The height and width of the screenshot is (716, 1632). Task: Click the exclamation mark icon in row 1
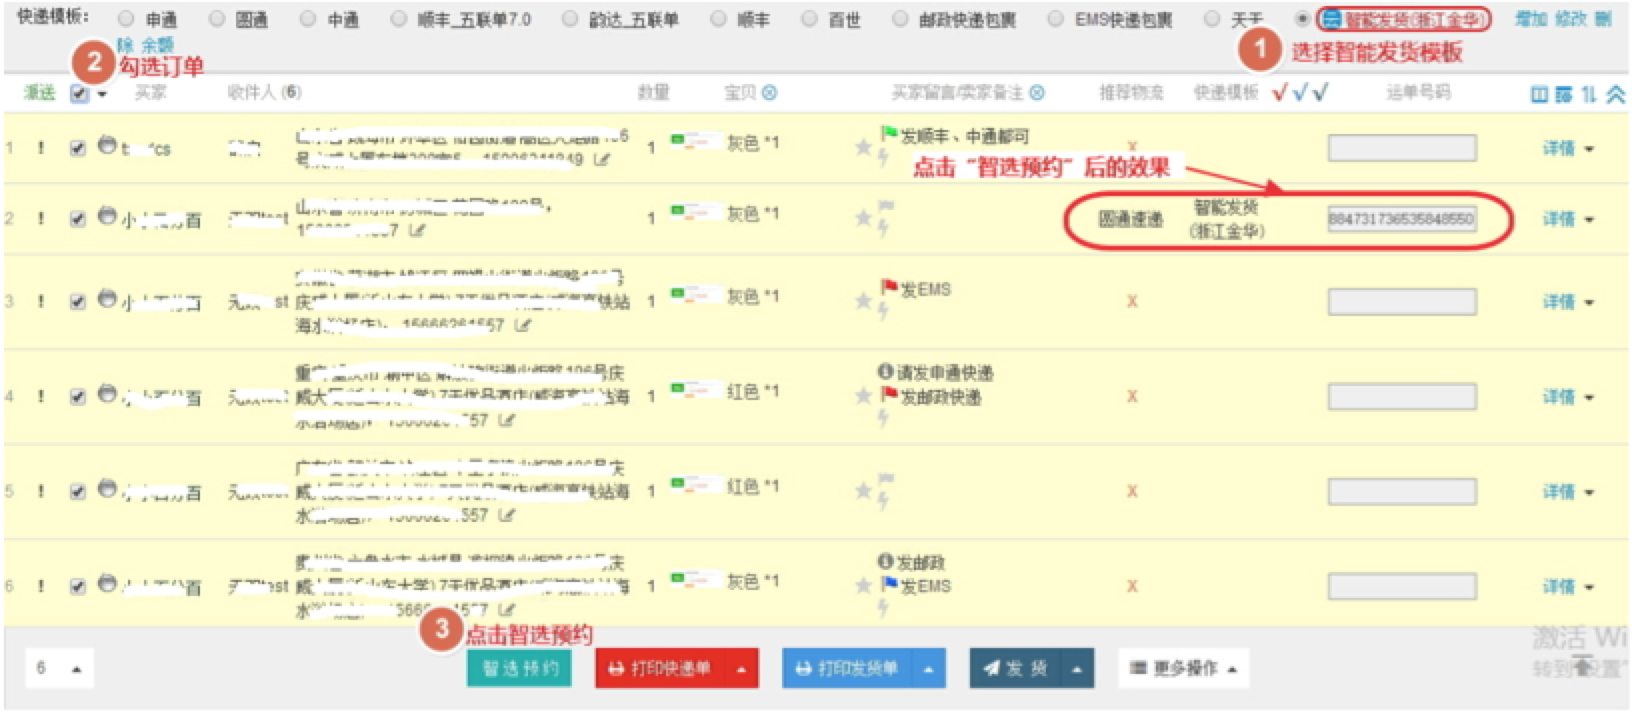[x=40, y=148]
